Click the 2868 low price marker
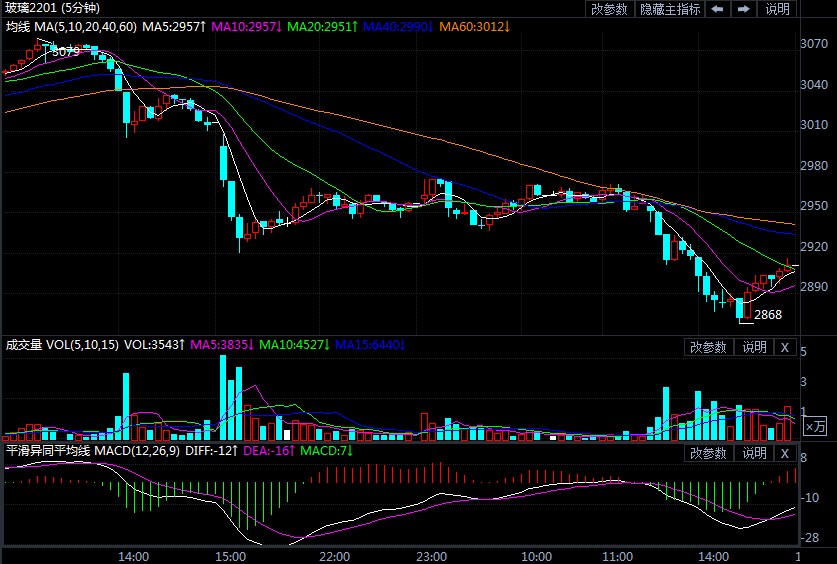 pos(767,314)
